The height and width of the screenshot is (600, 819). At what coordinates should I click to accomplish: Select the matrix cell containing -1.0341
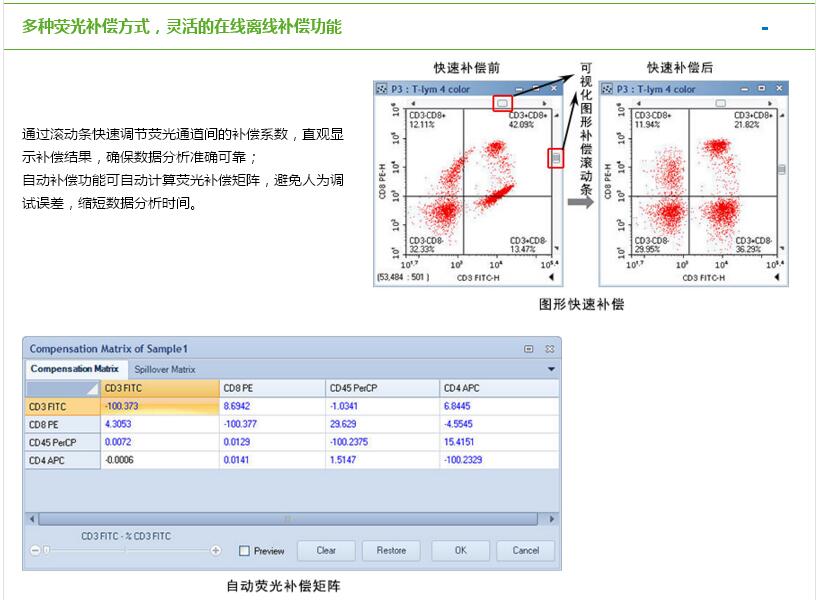click(x=382, y=406)
